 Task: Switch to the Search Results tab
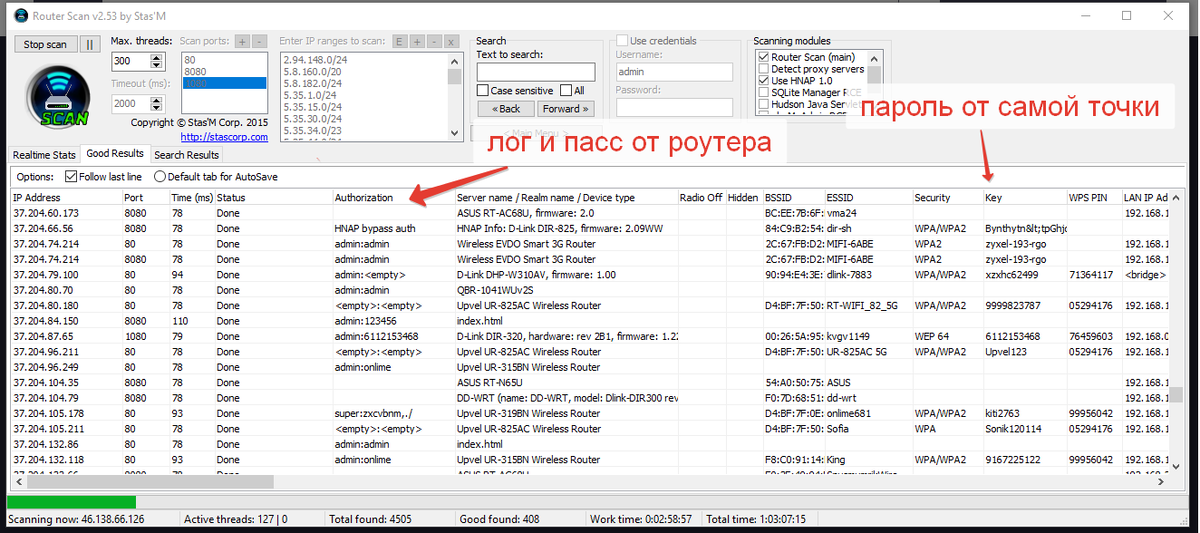tap(186, 155)
